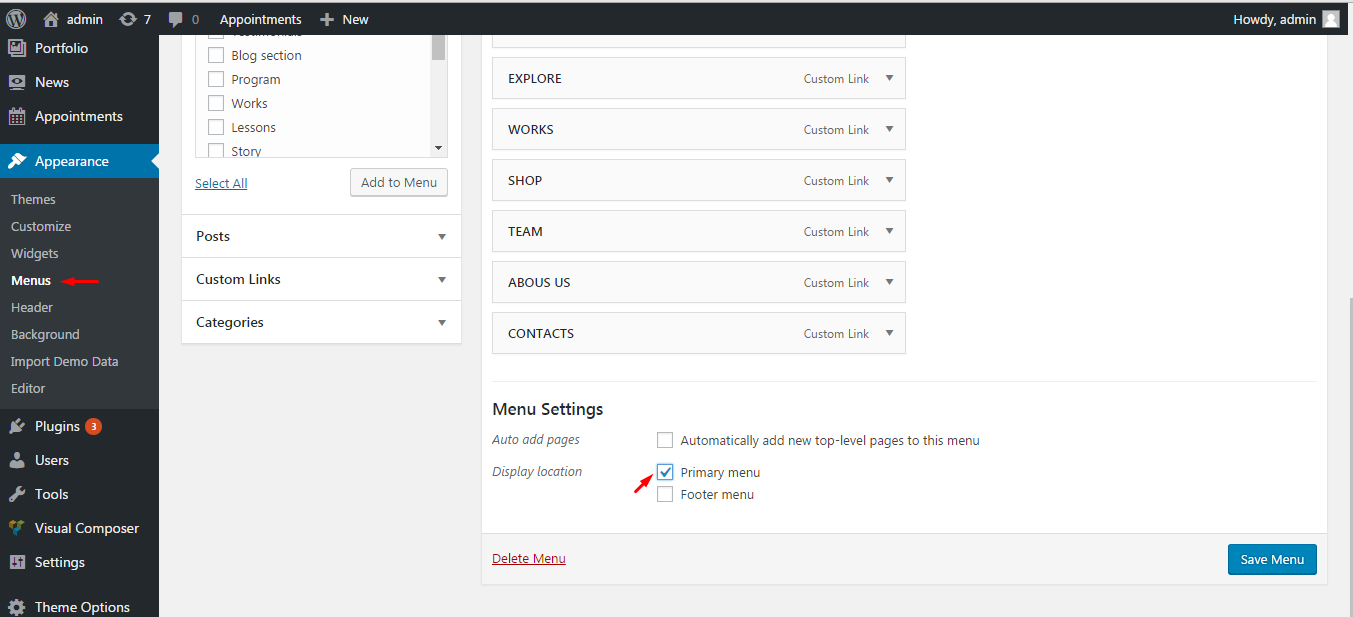Expand the TEAM menu item arrow
Image resolution: width=1353 pixels, height=617 pixels.
(889, 231)
